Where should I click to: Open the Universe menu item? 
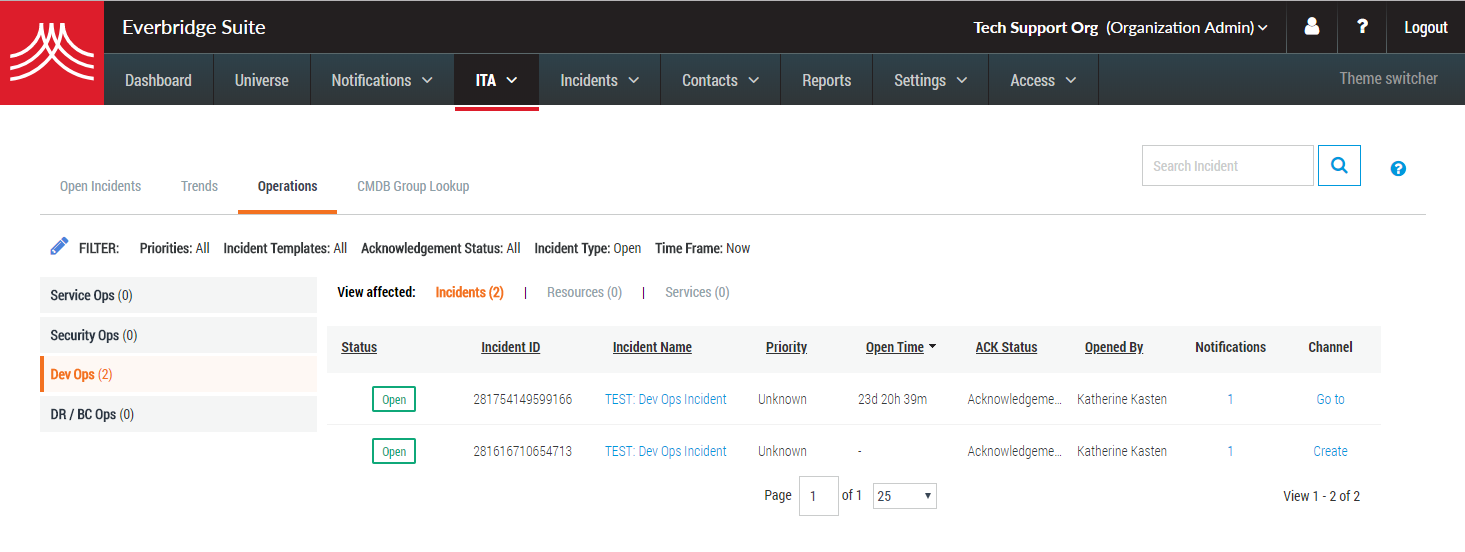pos(261,80)
